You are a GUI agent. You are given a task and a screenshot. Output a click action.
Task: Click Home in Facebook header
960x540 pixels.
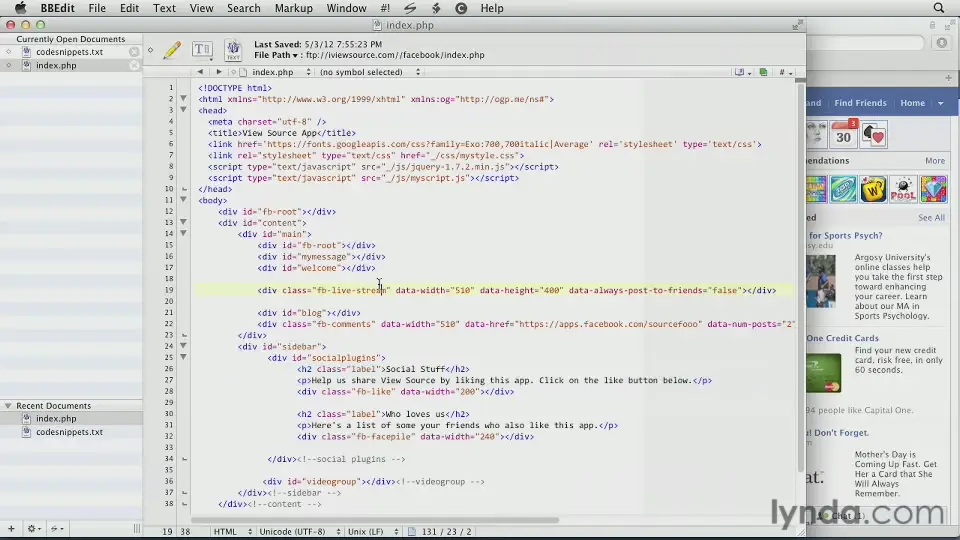[912, 103]
